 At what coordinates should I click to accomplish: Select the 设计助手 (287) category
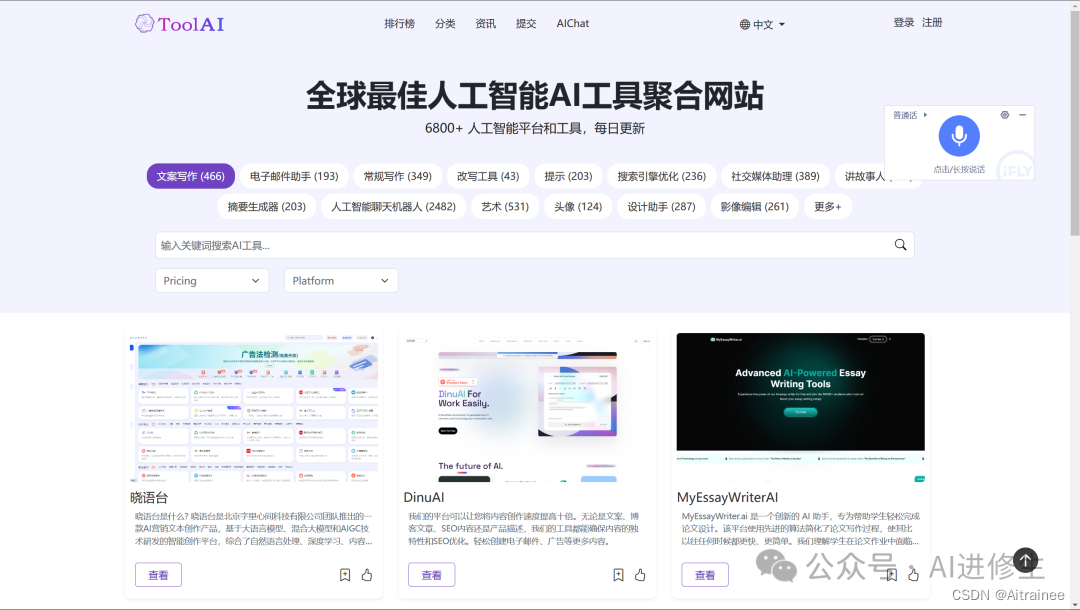(x=661, y=207)
